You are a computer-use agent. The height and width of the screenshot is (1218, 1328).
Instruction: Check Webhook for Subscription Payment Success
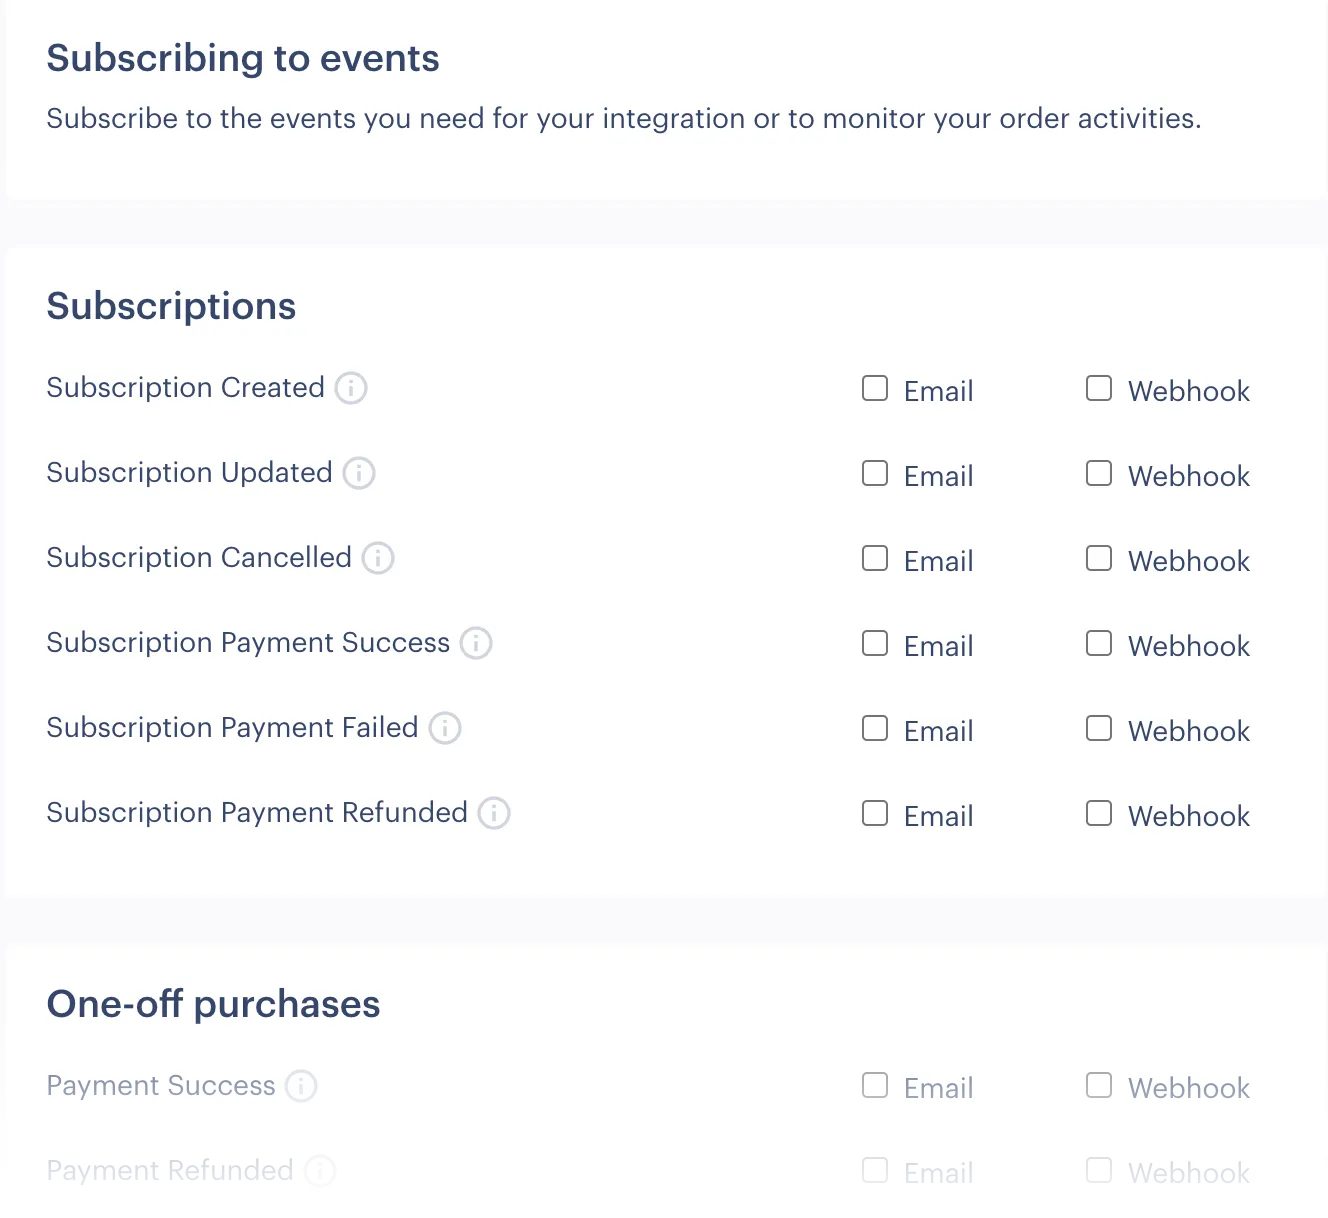click(x=1099, y=643)
